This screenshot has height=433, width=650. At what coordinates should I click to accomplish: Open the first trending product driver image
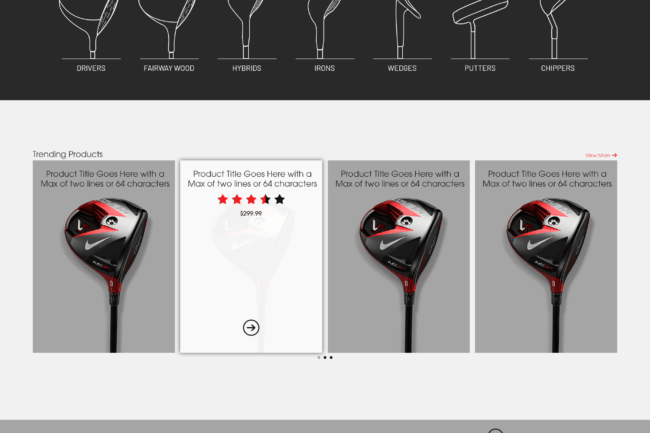point(106,273)
